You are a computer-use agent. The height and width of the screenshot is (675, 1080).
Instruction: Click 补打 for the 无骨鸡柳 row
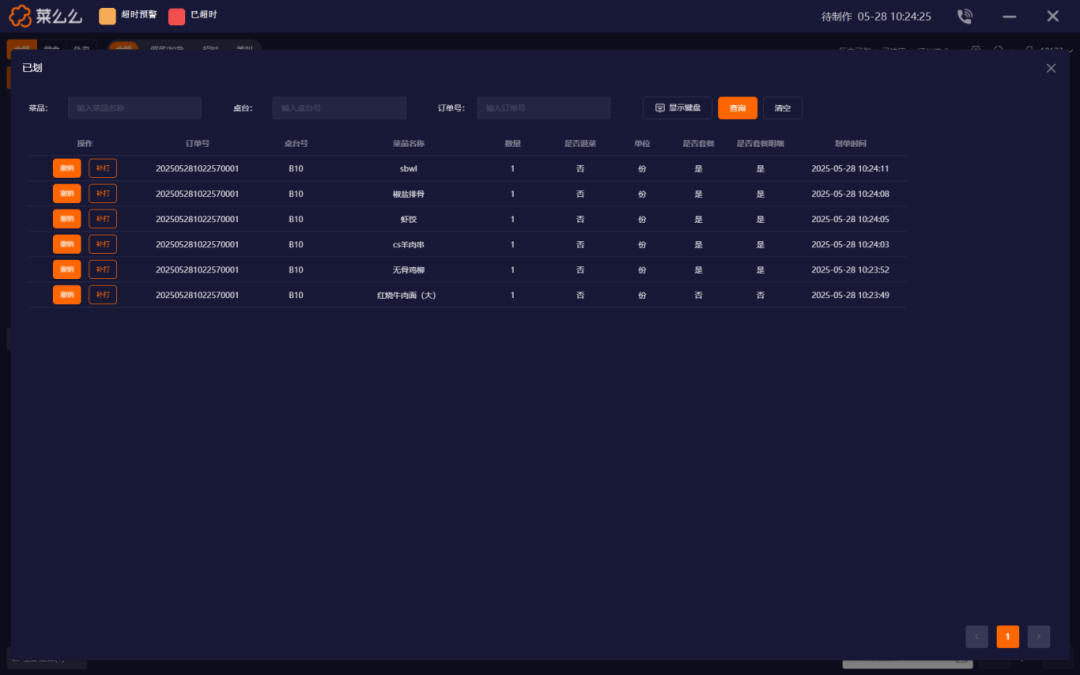102,270
